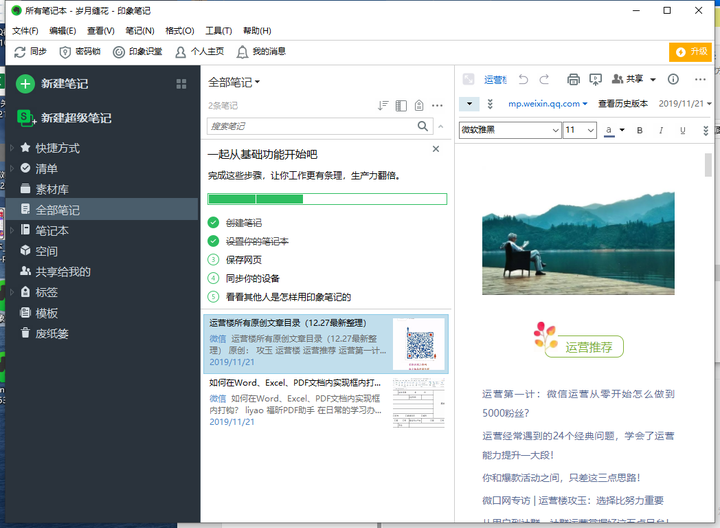Open editor more actions ellipsis

[x=700, y=79]
